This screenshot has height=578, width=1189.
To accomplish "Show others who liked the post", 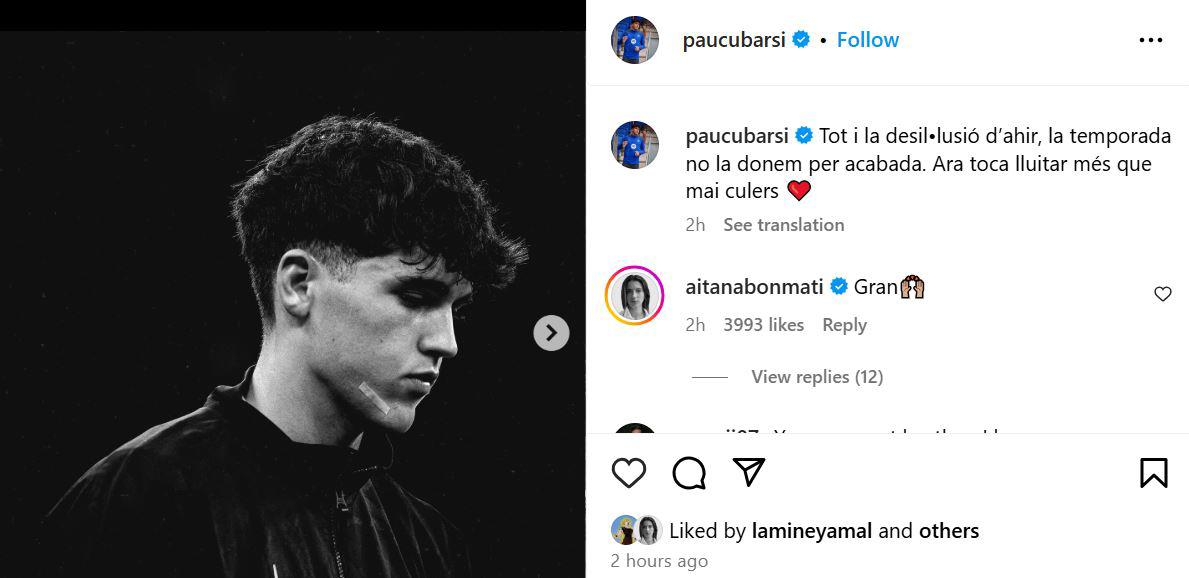I will coord(948,531).
